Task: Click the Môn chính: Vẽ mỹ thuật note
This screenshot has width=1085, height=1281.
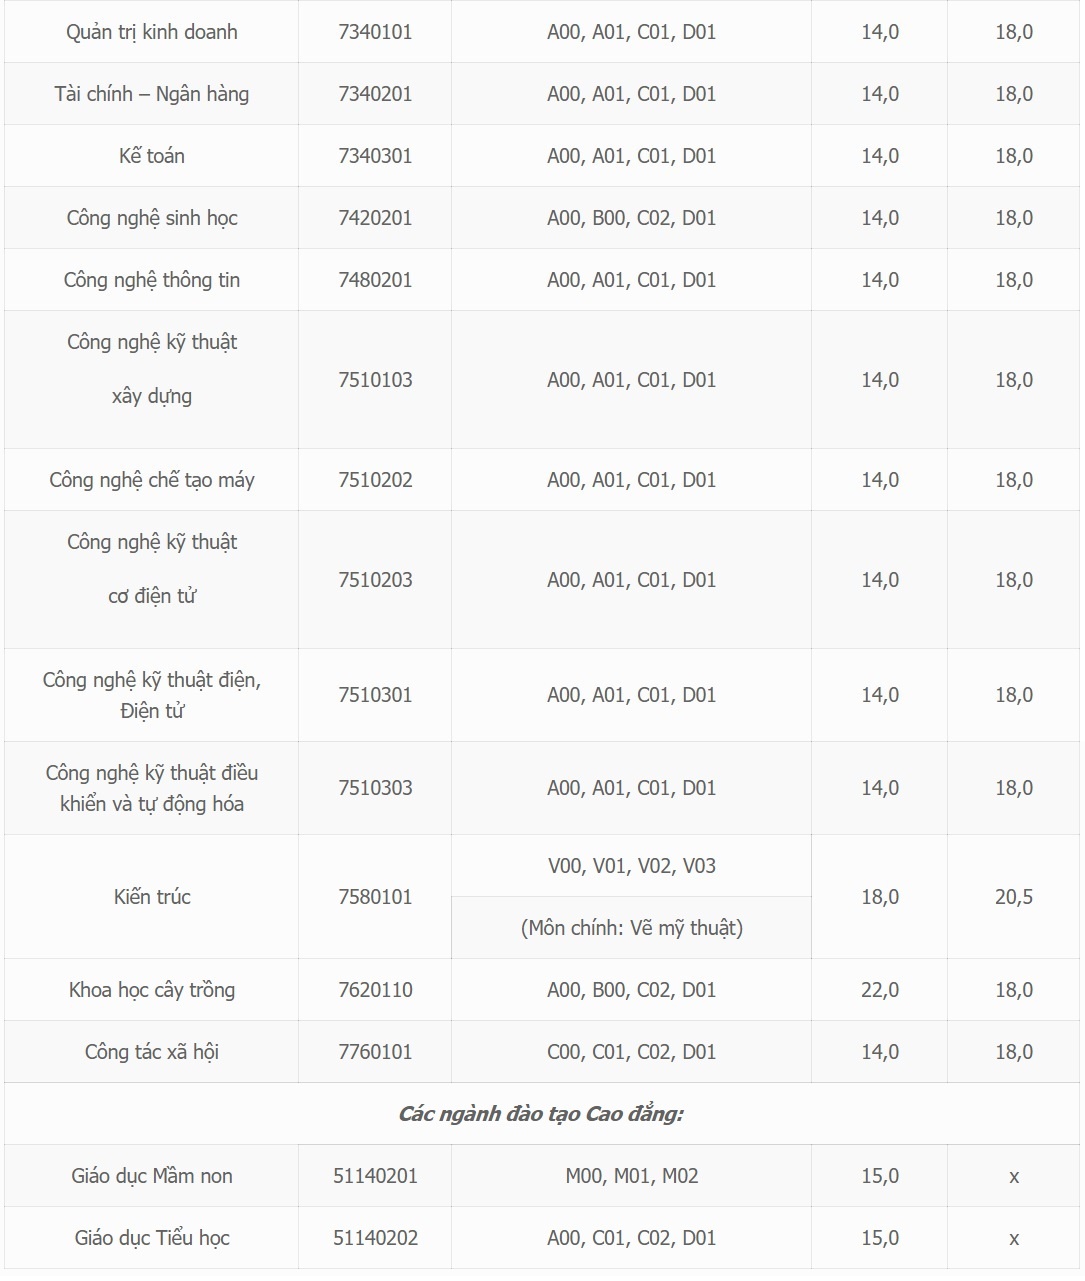Action: 632,928
